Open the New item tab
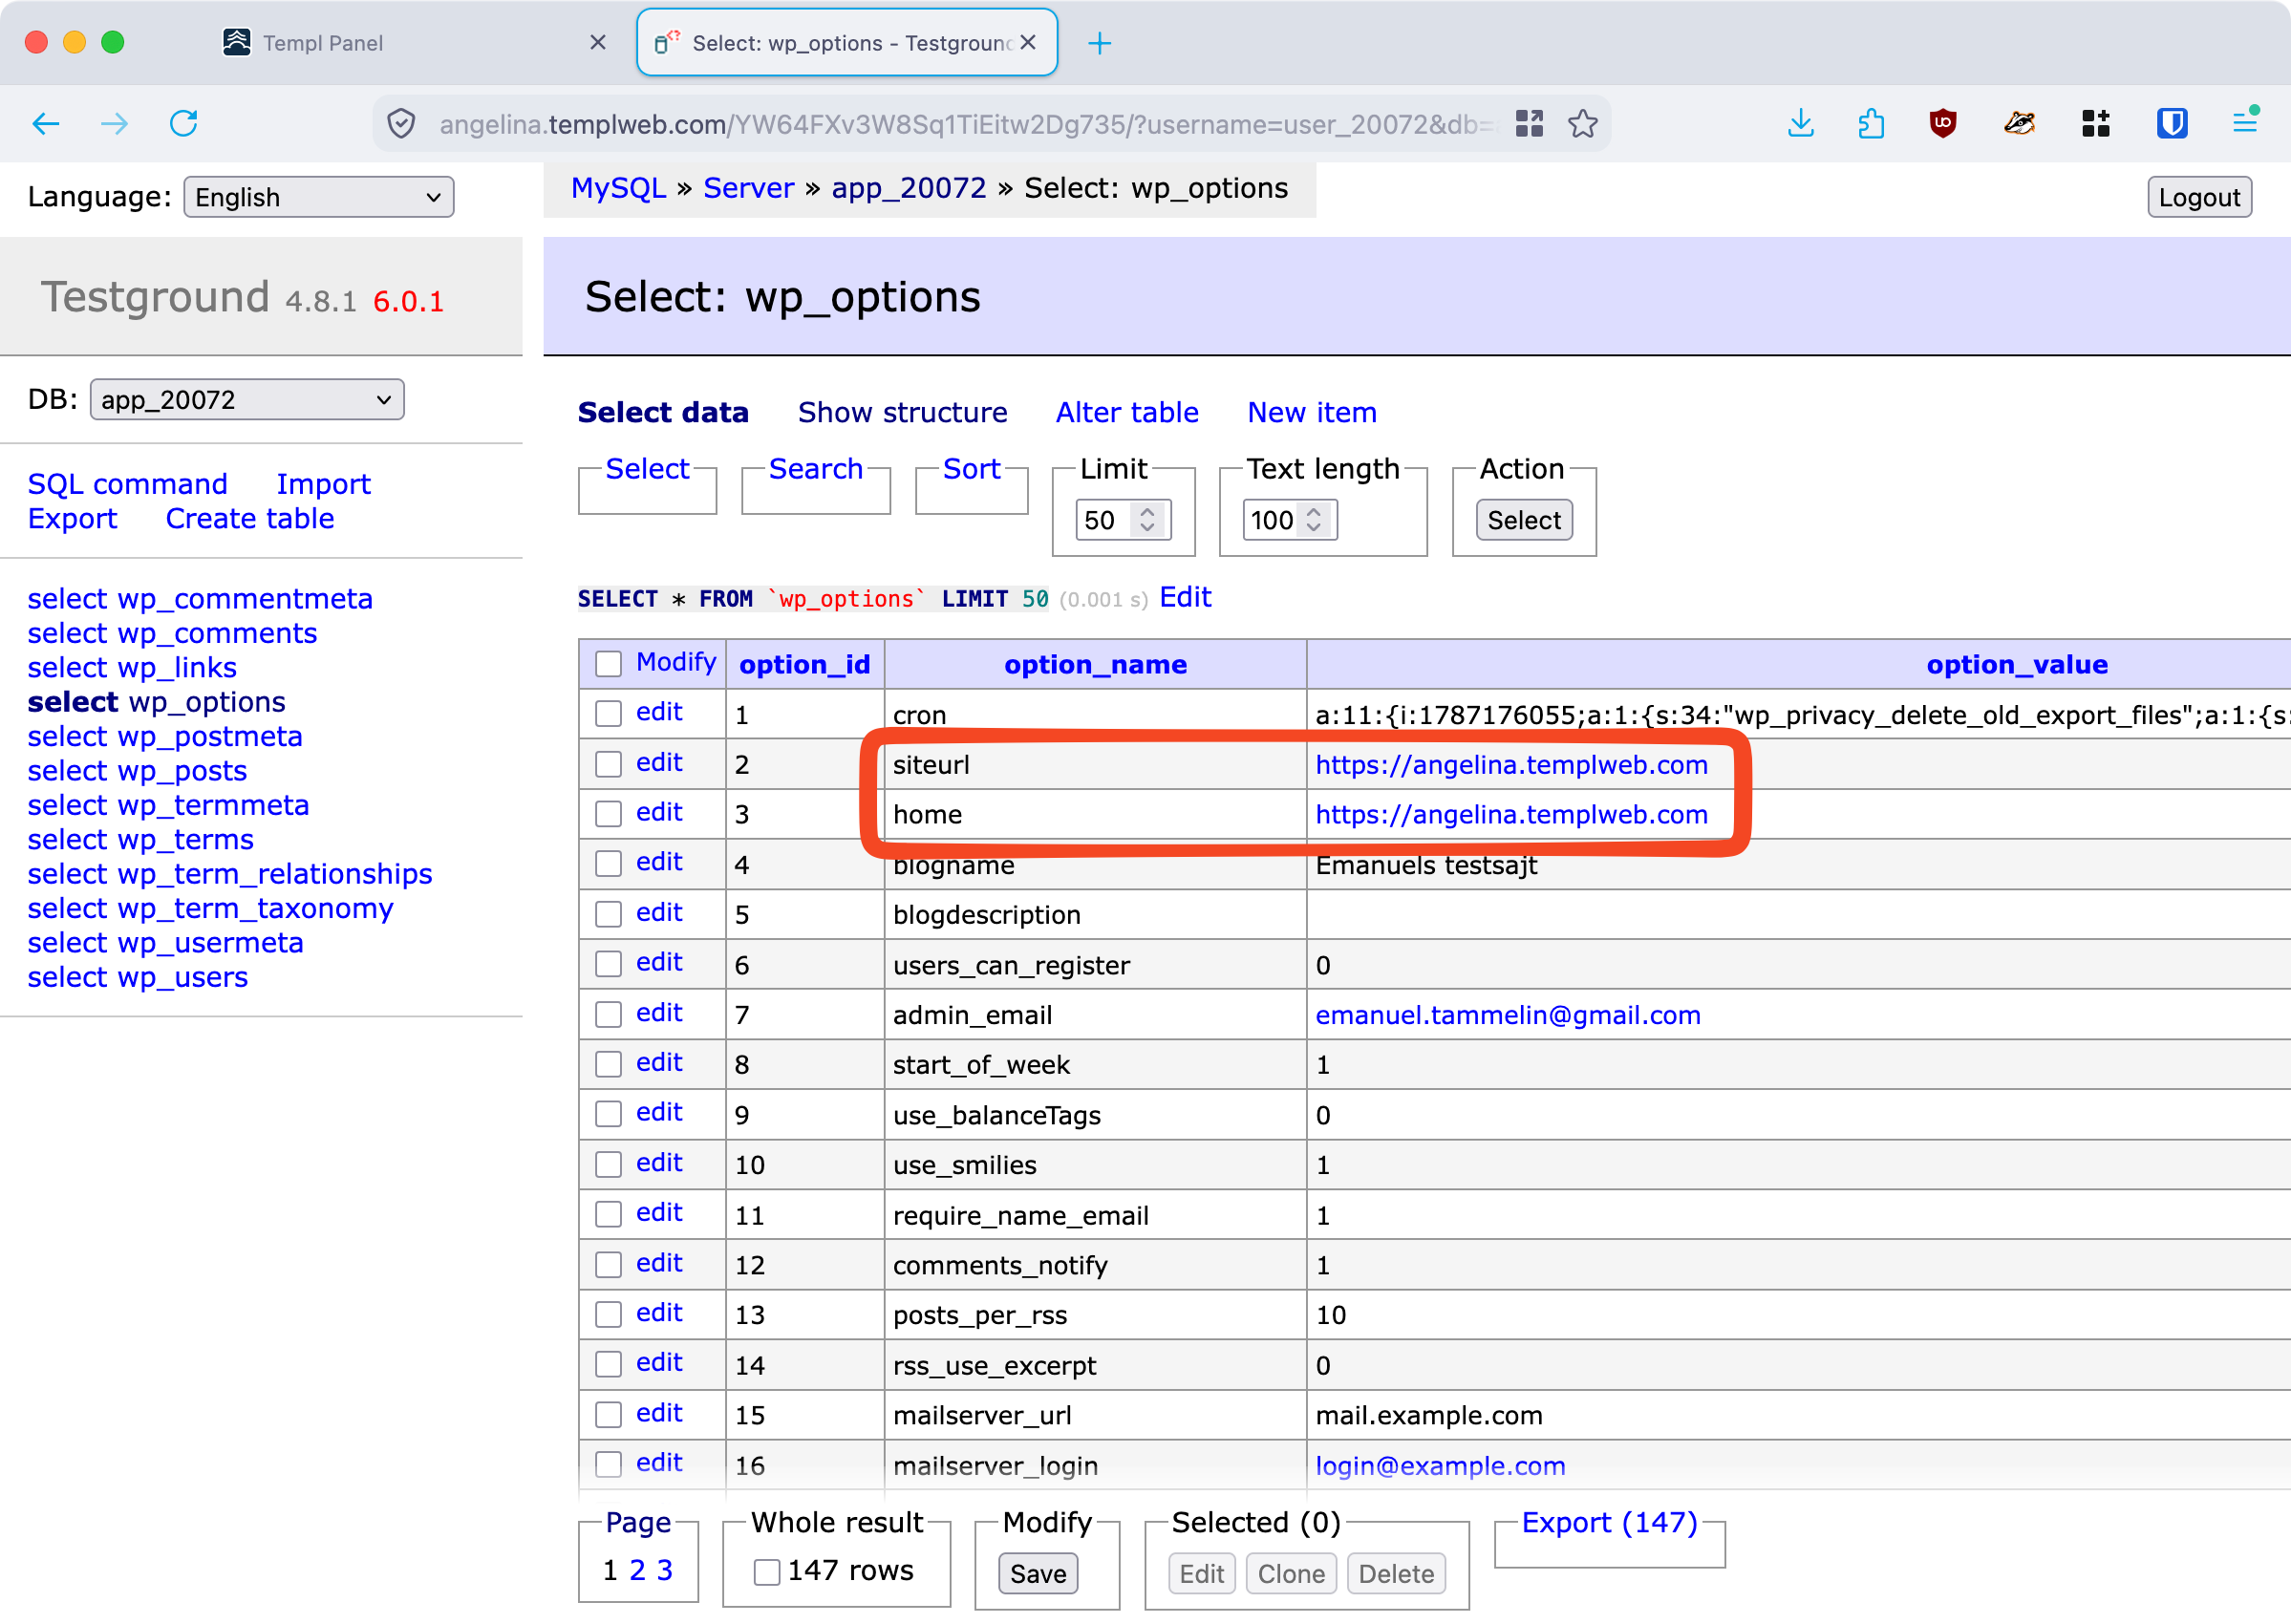The image size is (2291, 1624). click(1312, 413)
